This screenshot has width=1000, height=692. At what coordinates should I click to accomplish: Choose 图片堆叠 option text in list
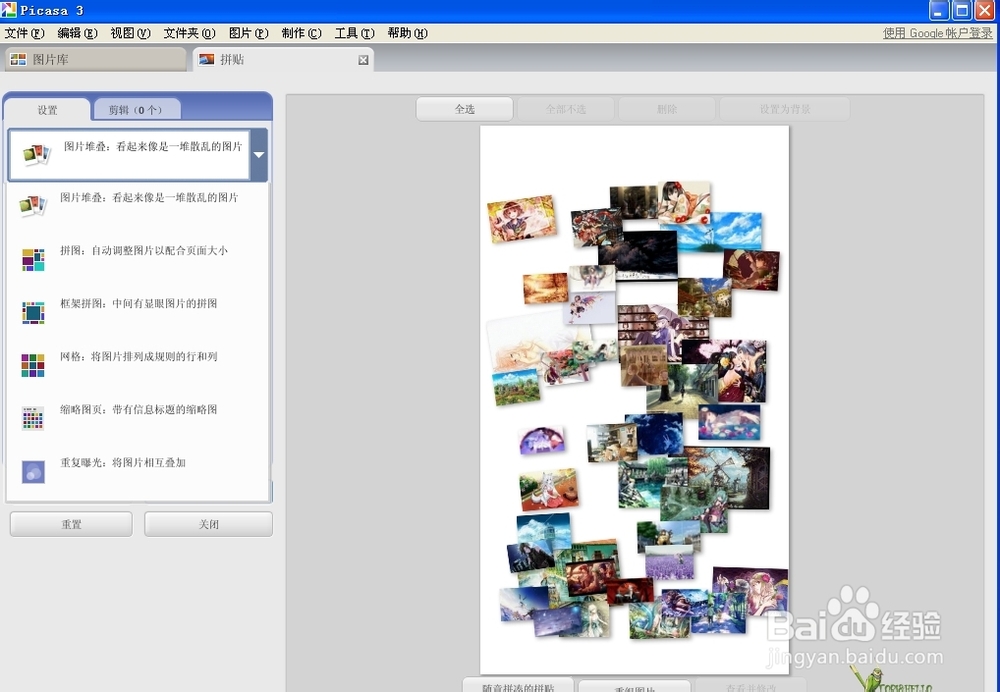coord(149,198)
